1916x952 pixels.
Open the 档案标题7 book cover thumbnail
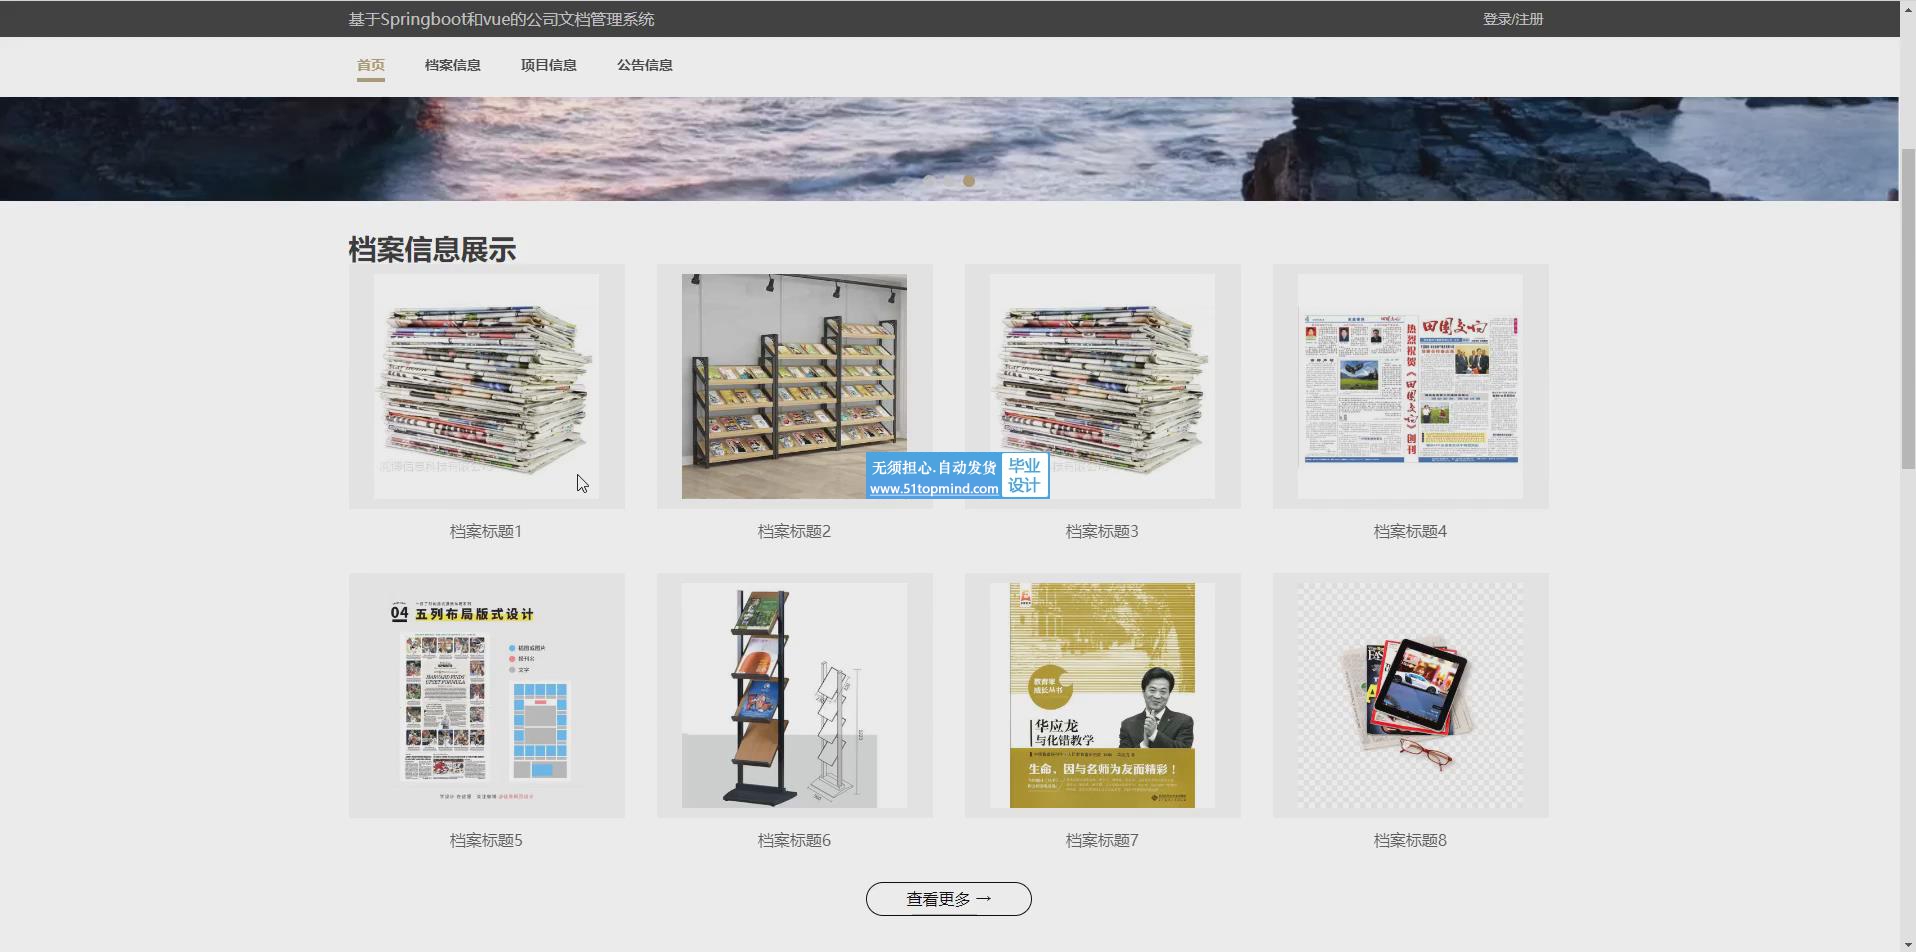[1103, 696]
